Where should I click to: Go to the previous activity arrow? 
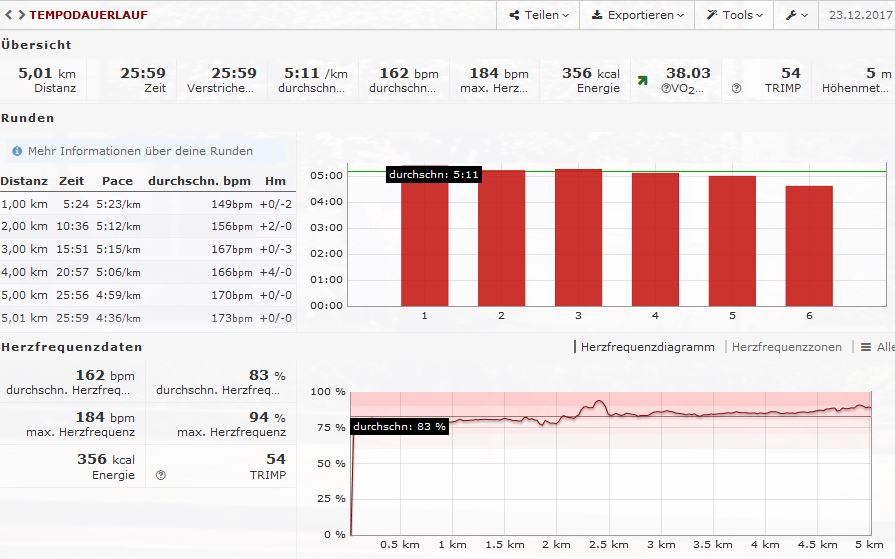pos(8,15)
